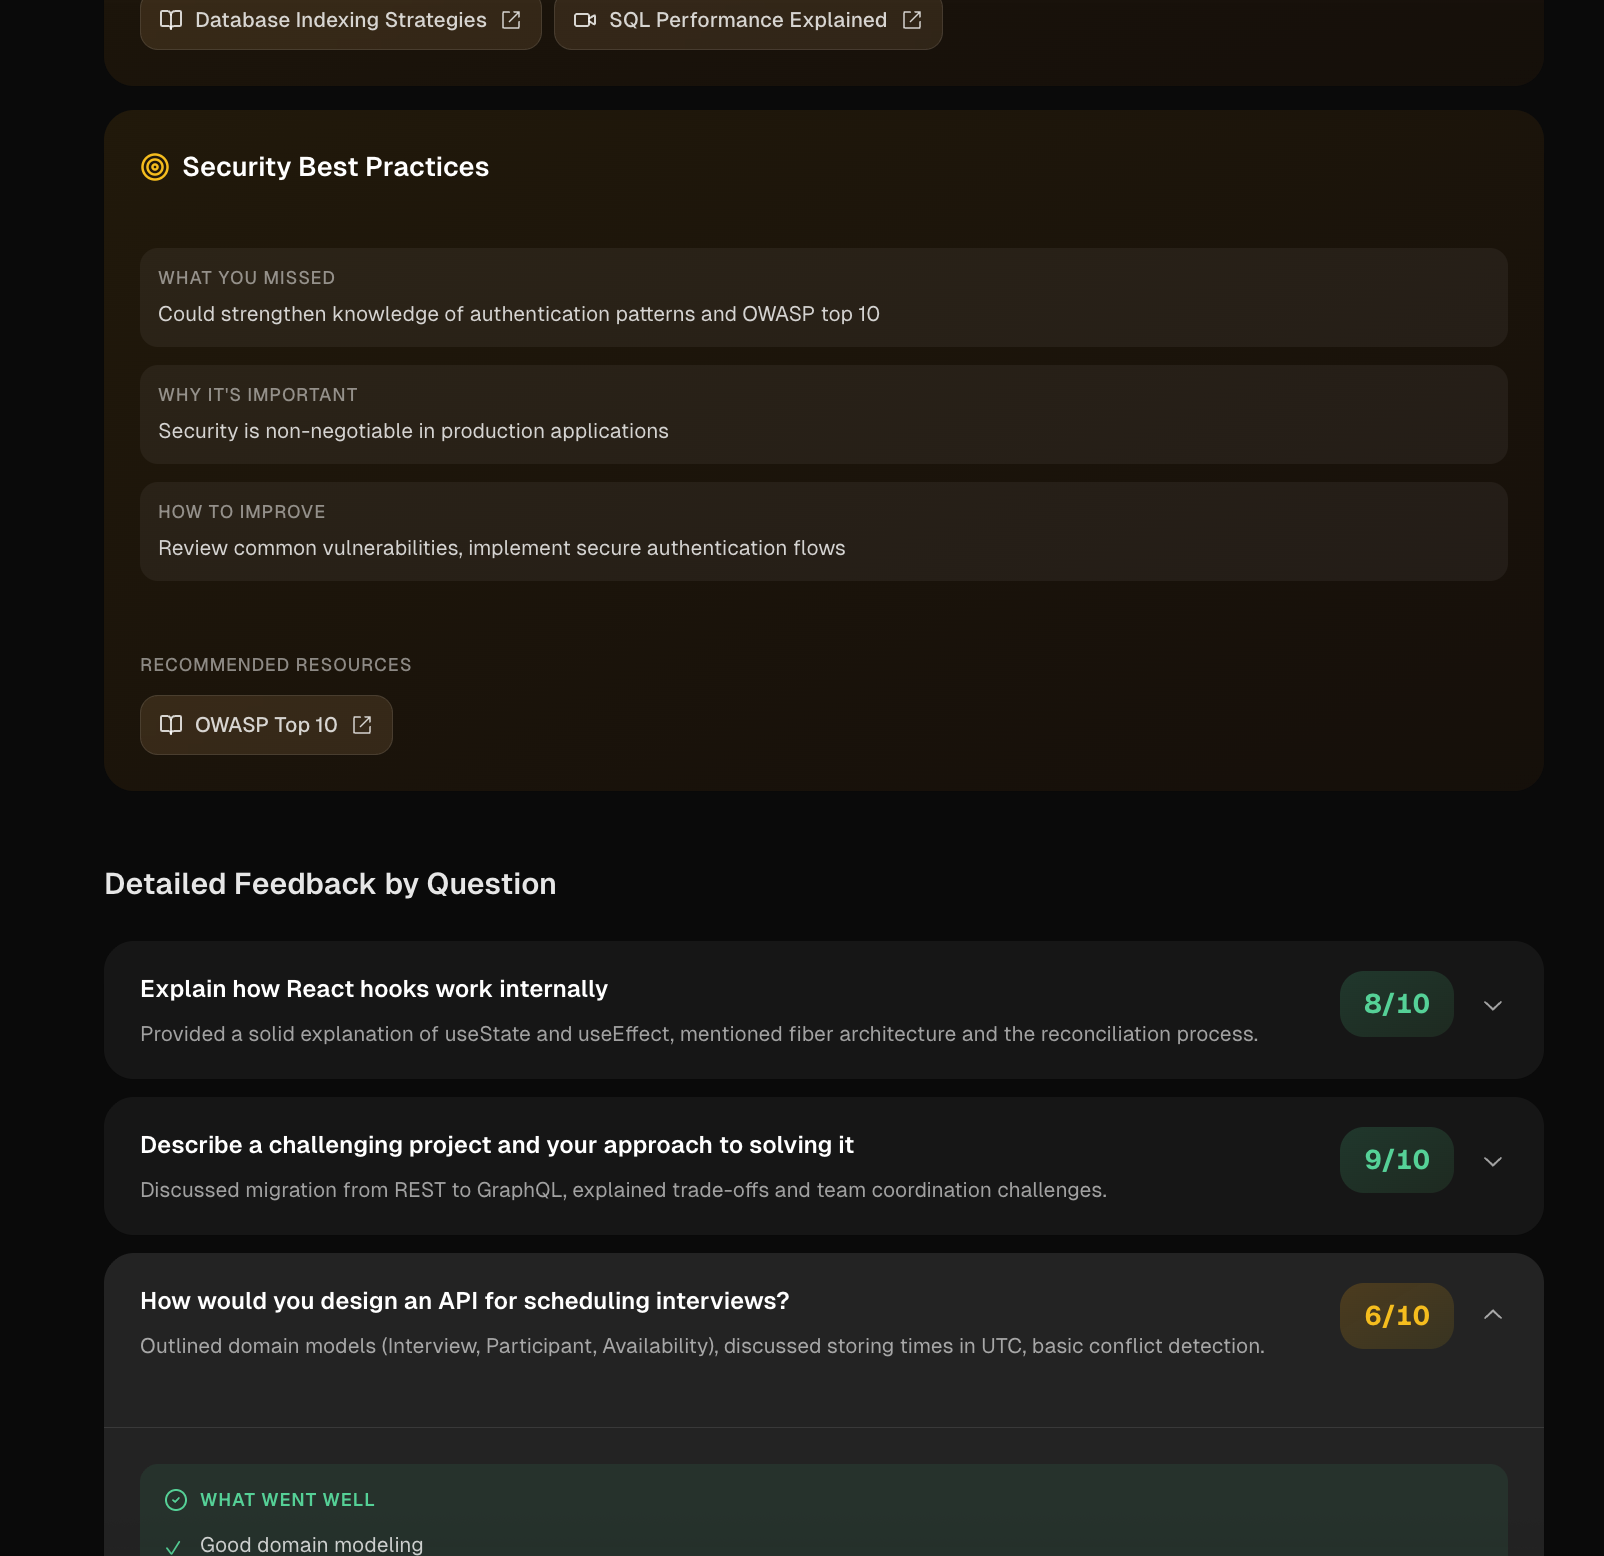Open the OWASP Top 10 resource
The width and height of the screenshot is (1604, 1556).
pos(265,724)
